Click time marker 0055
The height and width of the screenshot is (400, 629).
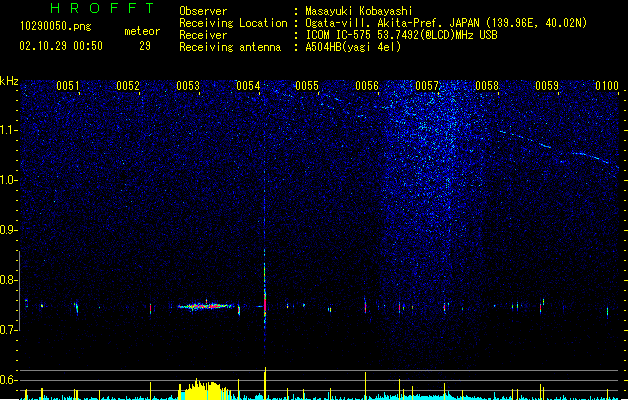click(307, 86)
